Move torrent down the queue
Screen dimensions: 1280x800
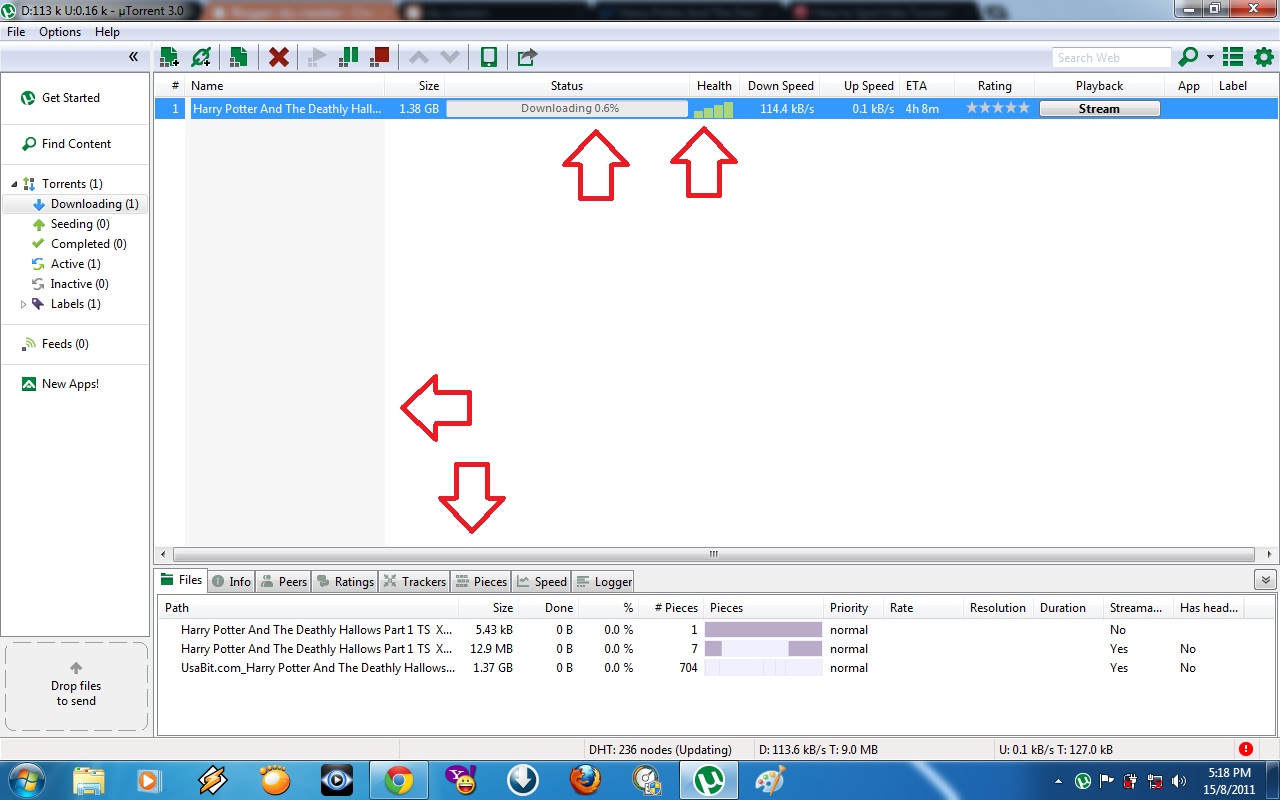pos(450,57)
